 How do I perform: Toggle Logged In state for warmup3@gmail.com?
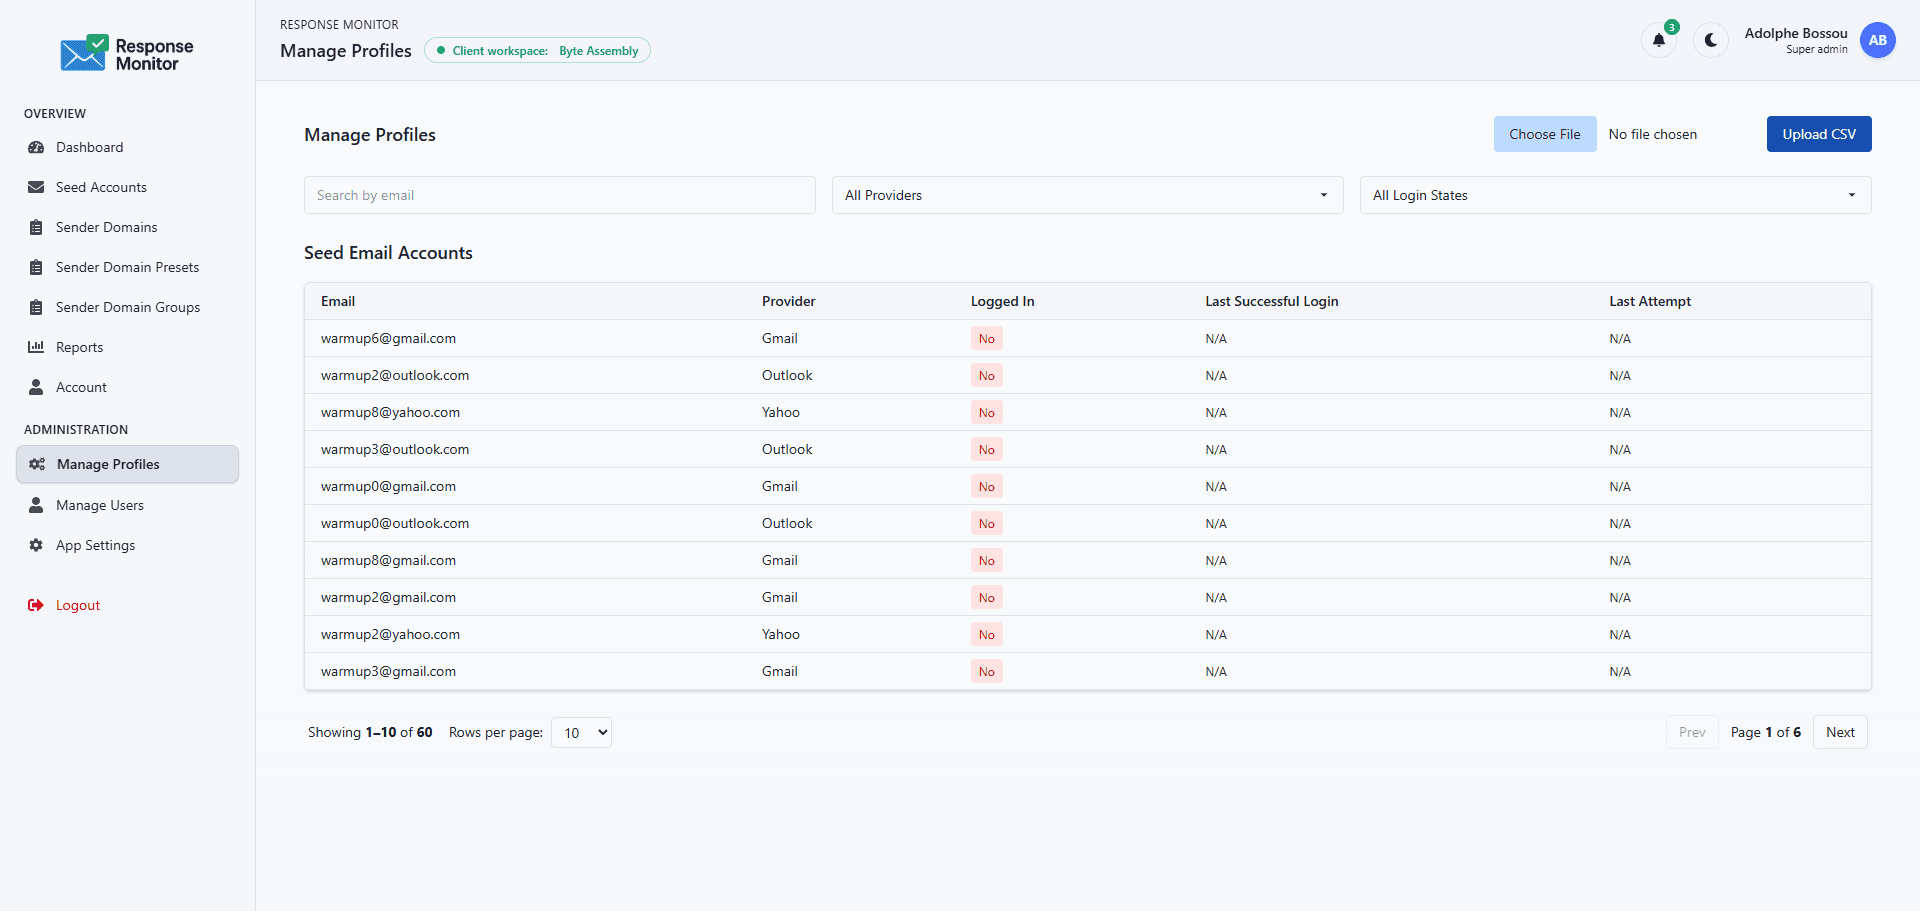(986, 671)
